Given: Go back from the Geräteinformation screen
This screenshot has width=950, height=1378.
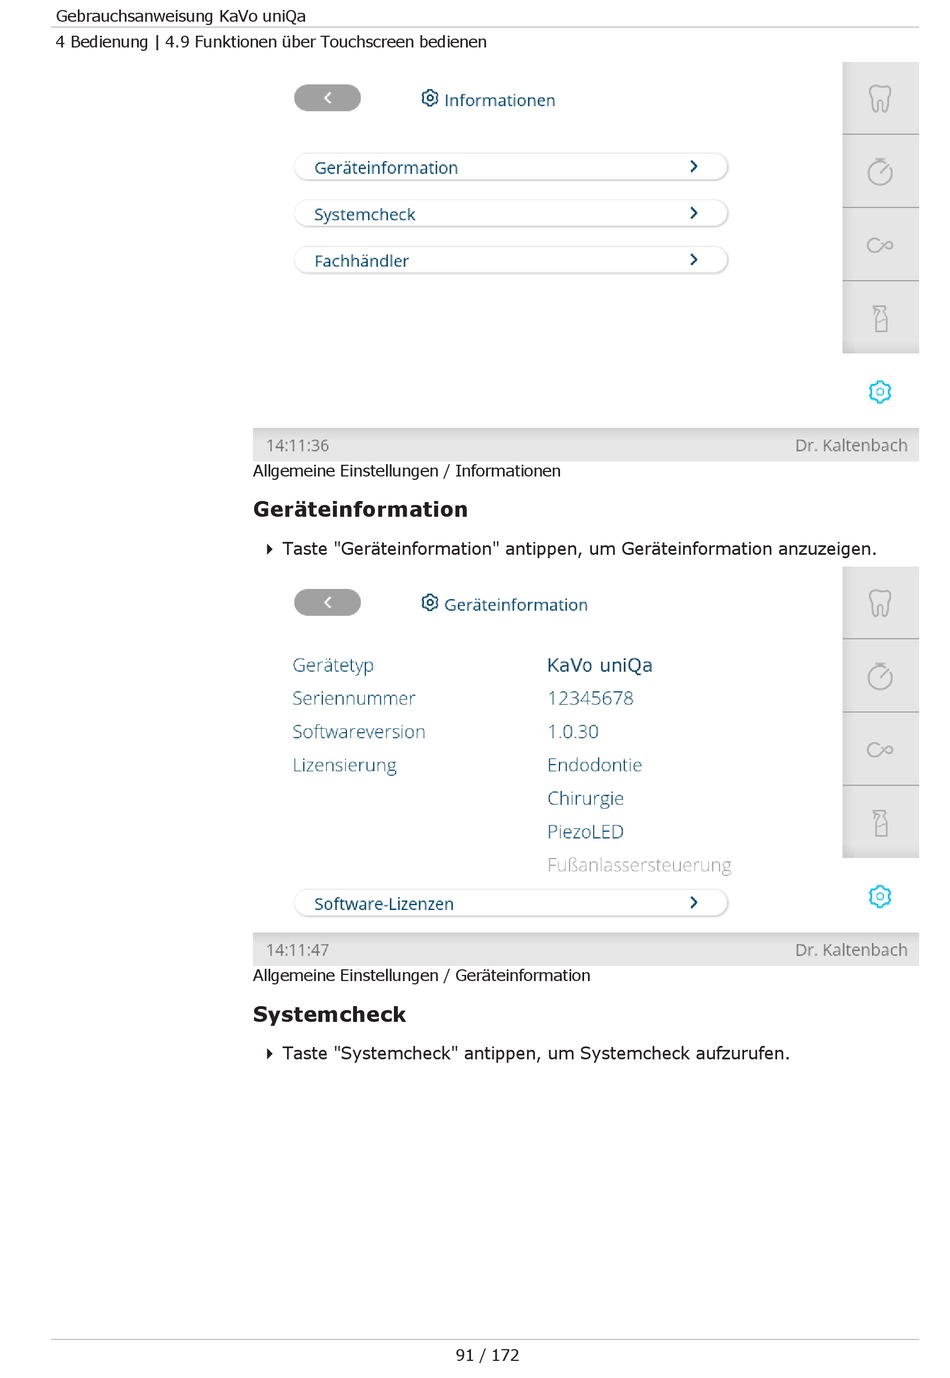Looking at the screenshot, I should (x=327, y=602).
